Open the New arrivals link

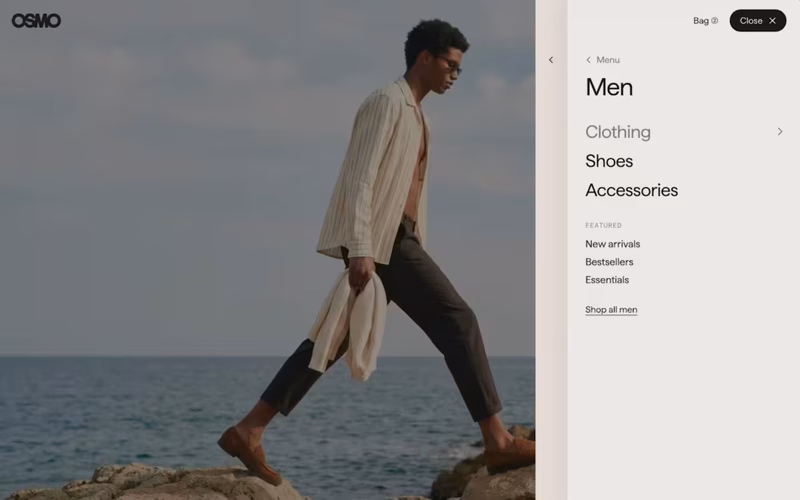613,244
